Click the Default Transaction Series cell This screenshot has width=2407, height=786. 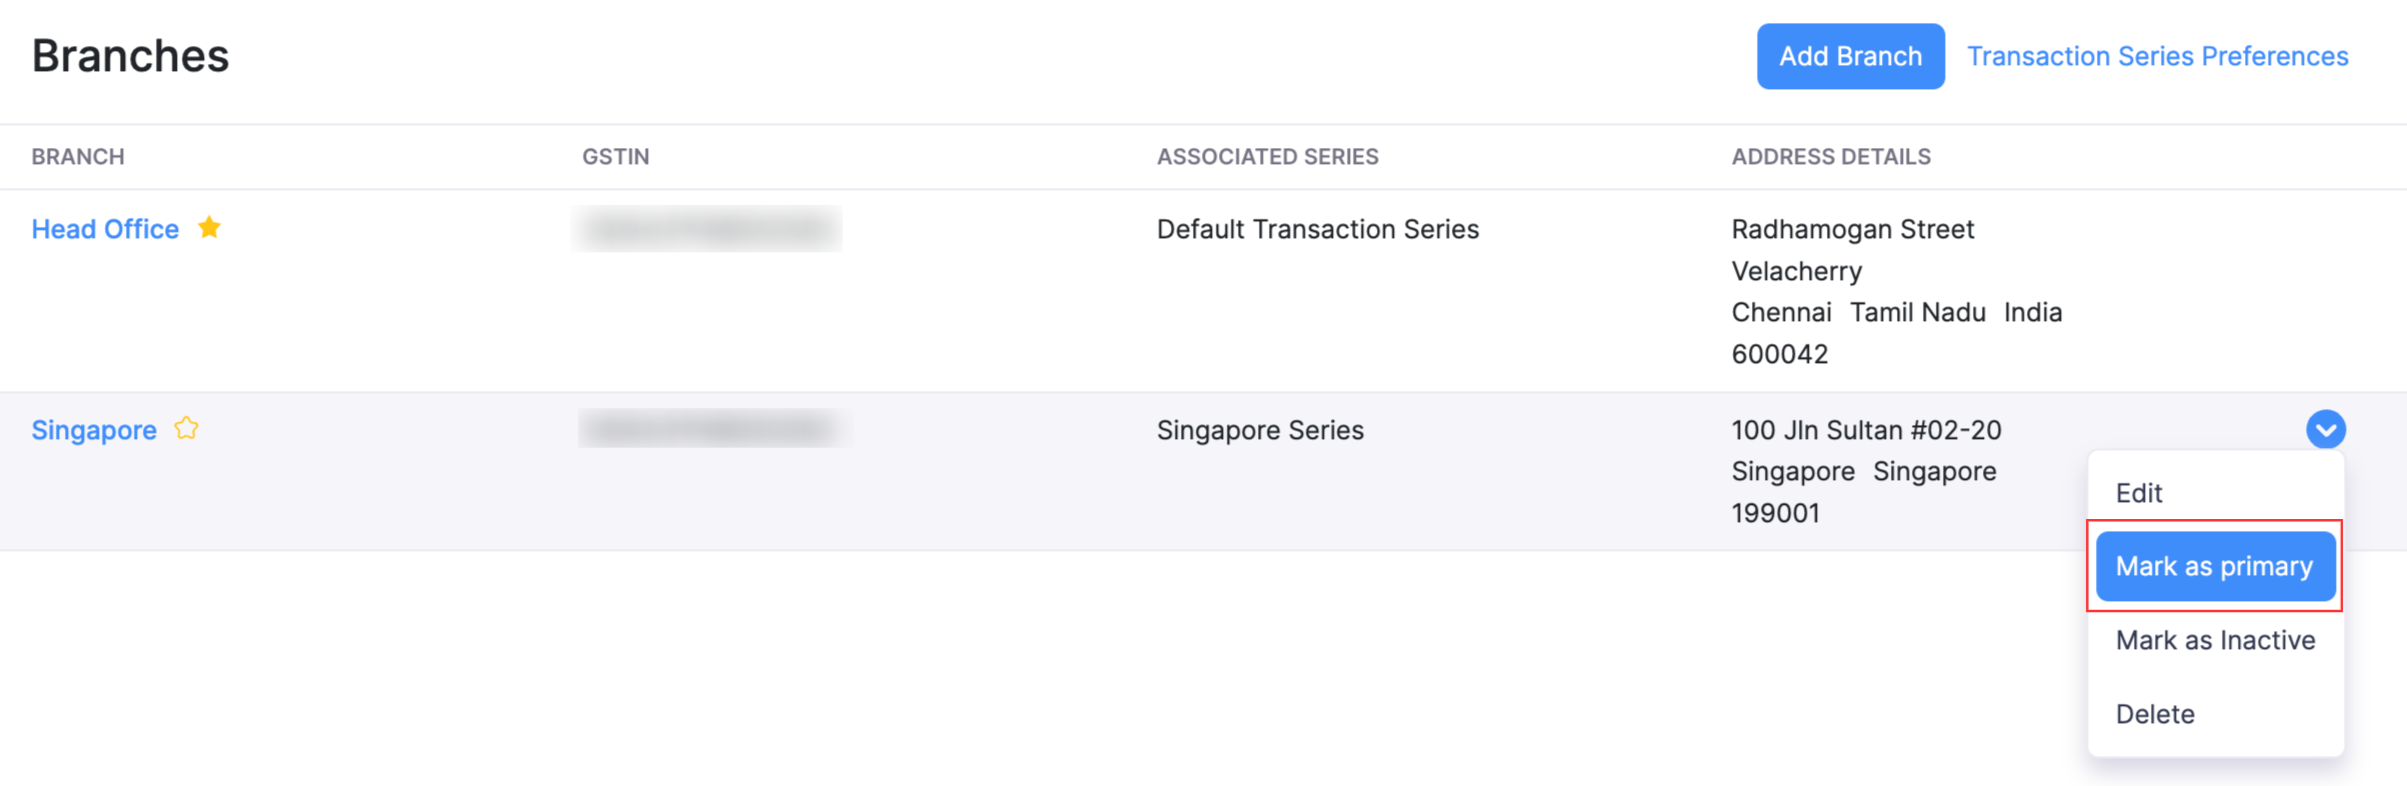(1317, 229)
